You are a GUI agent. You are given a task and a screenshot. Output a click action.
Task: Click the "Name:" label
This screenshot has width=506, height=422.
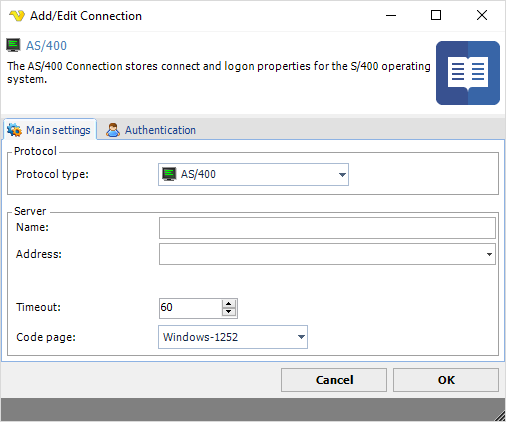(32, 227)
